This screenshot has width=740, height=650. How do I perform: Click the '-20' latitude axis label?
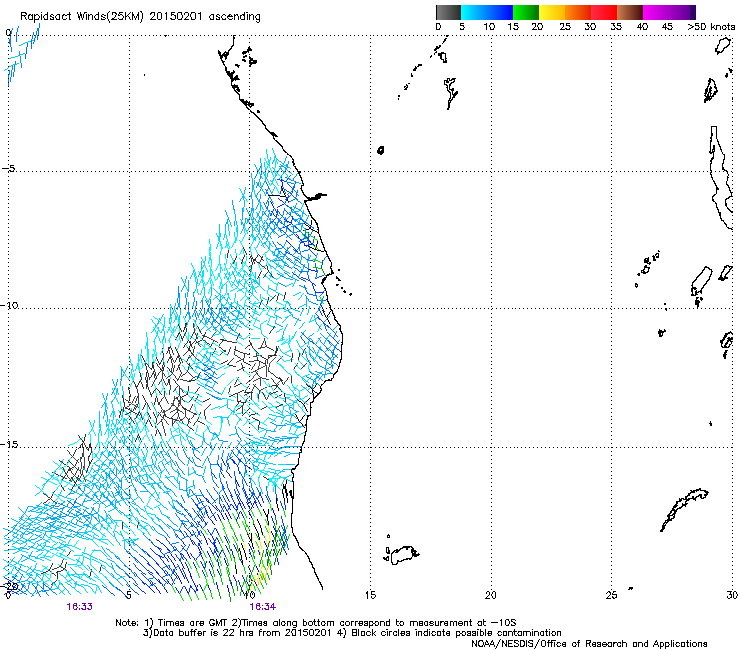(x=9, y=586)
